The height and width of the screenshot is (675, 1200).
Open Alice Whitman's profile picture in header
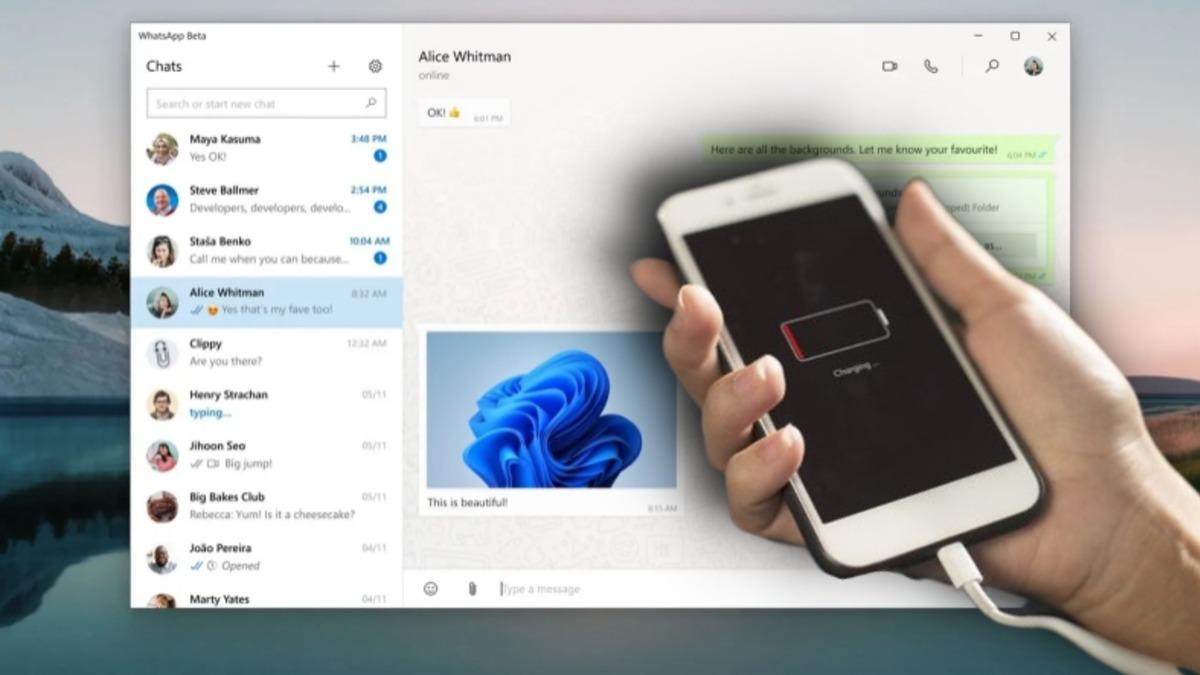click(x=1033, y=66)
